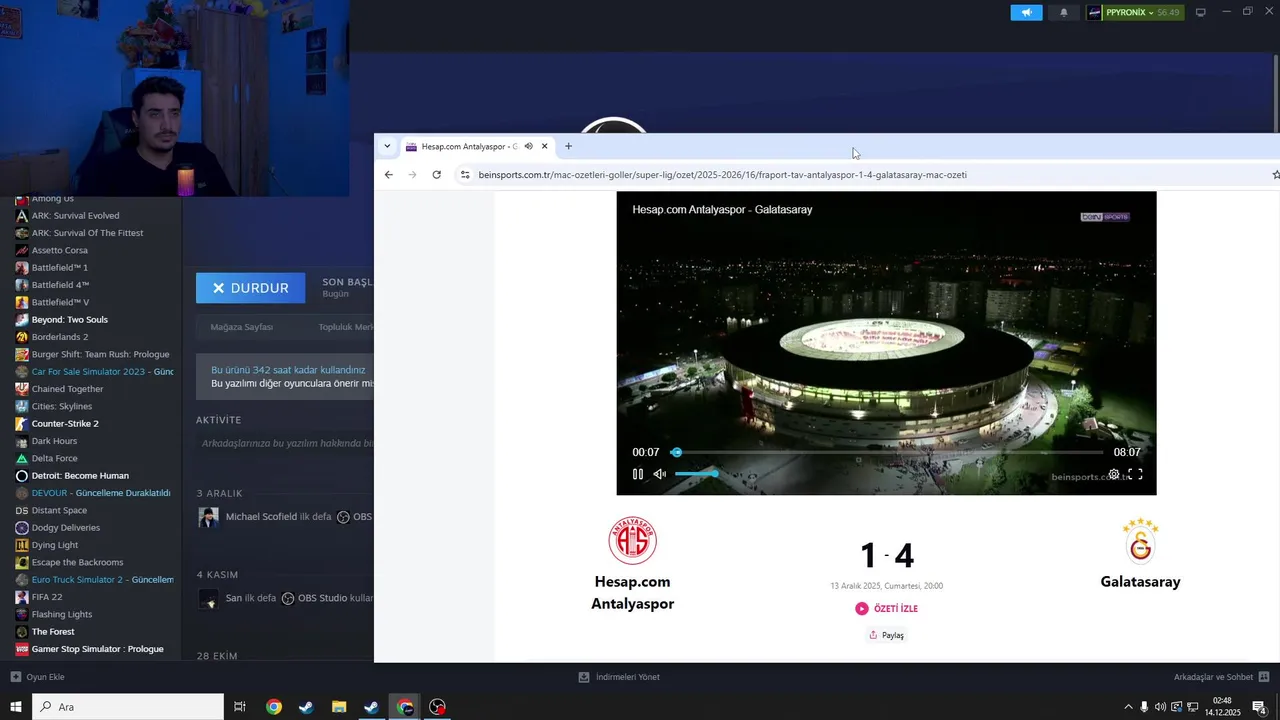Enter fullscreen on the video player

[x=1135, y=474]
